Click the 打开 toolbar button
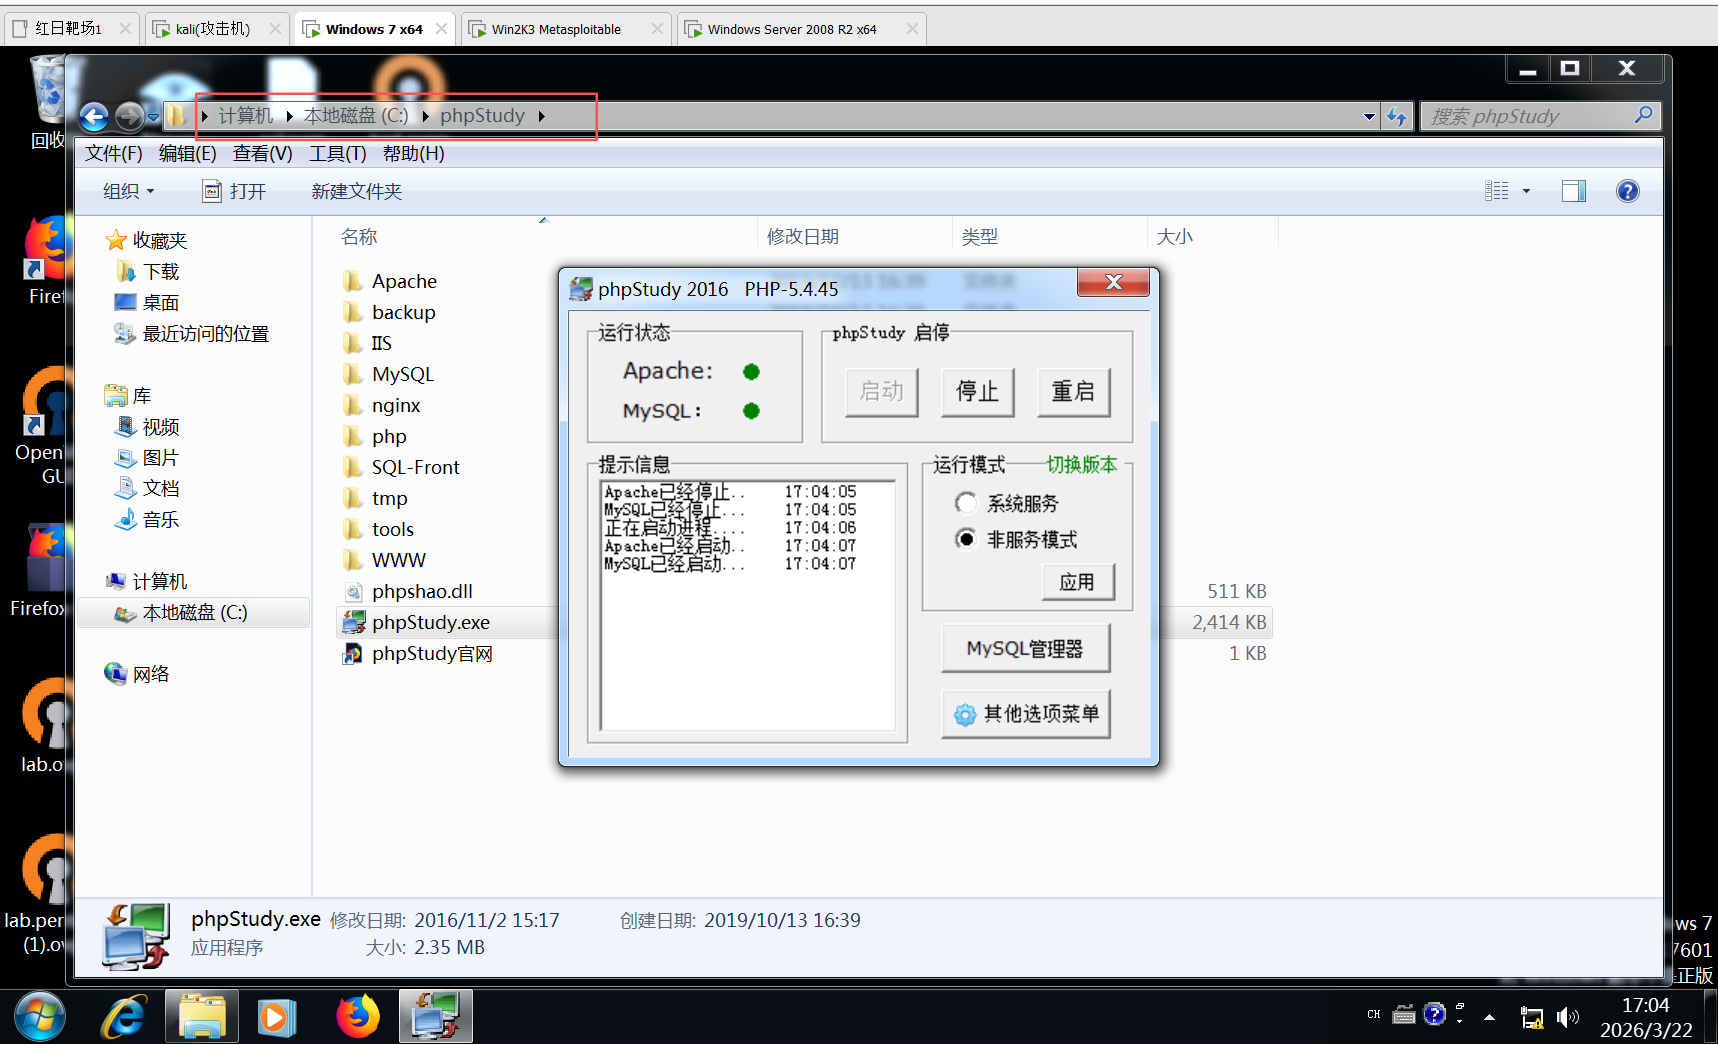1718x1044 pixels. pyautogui.click(x=236, y=191)
